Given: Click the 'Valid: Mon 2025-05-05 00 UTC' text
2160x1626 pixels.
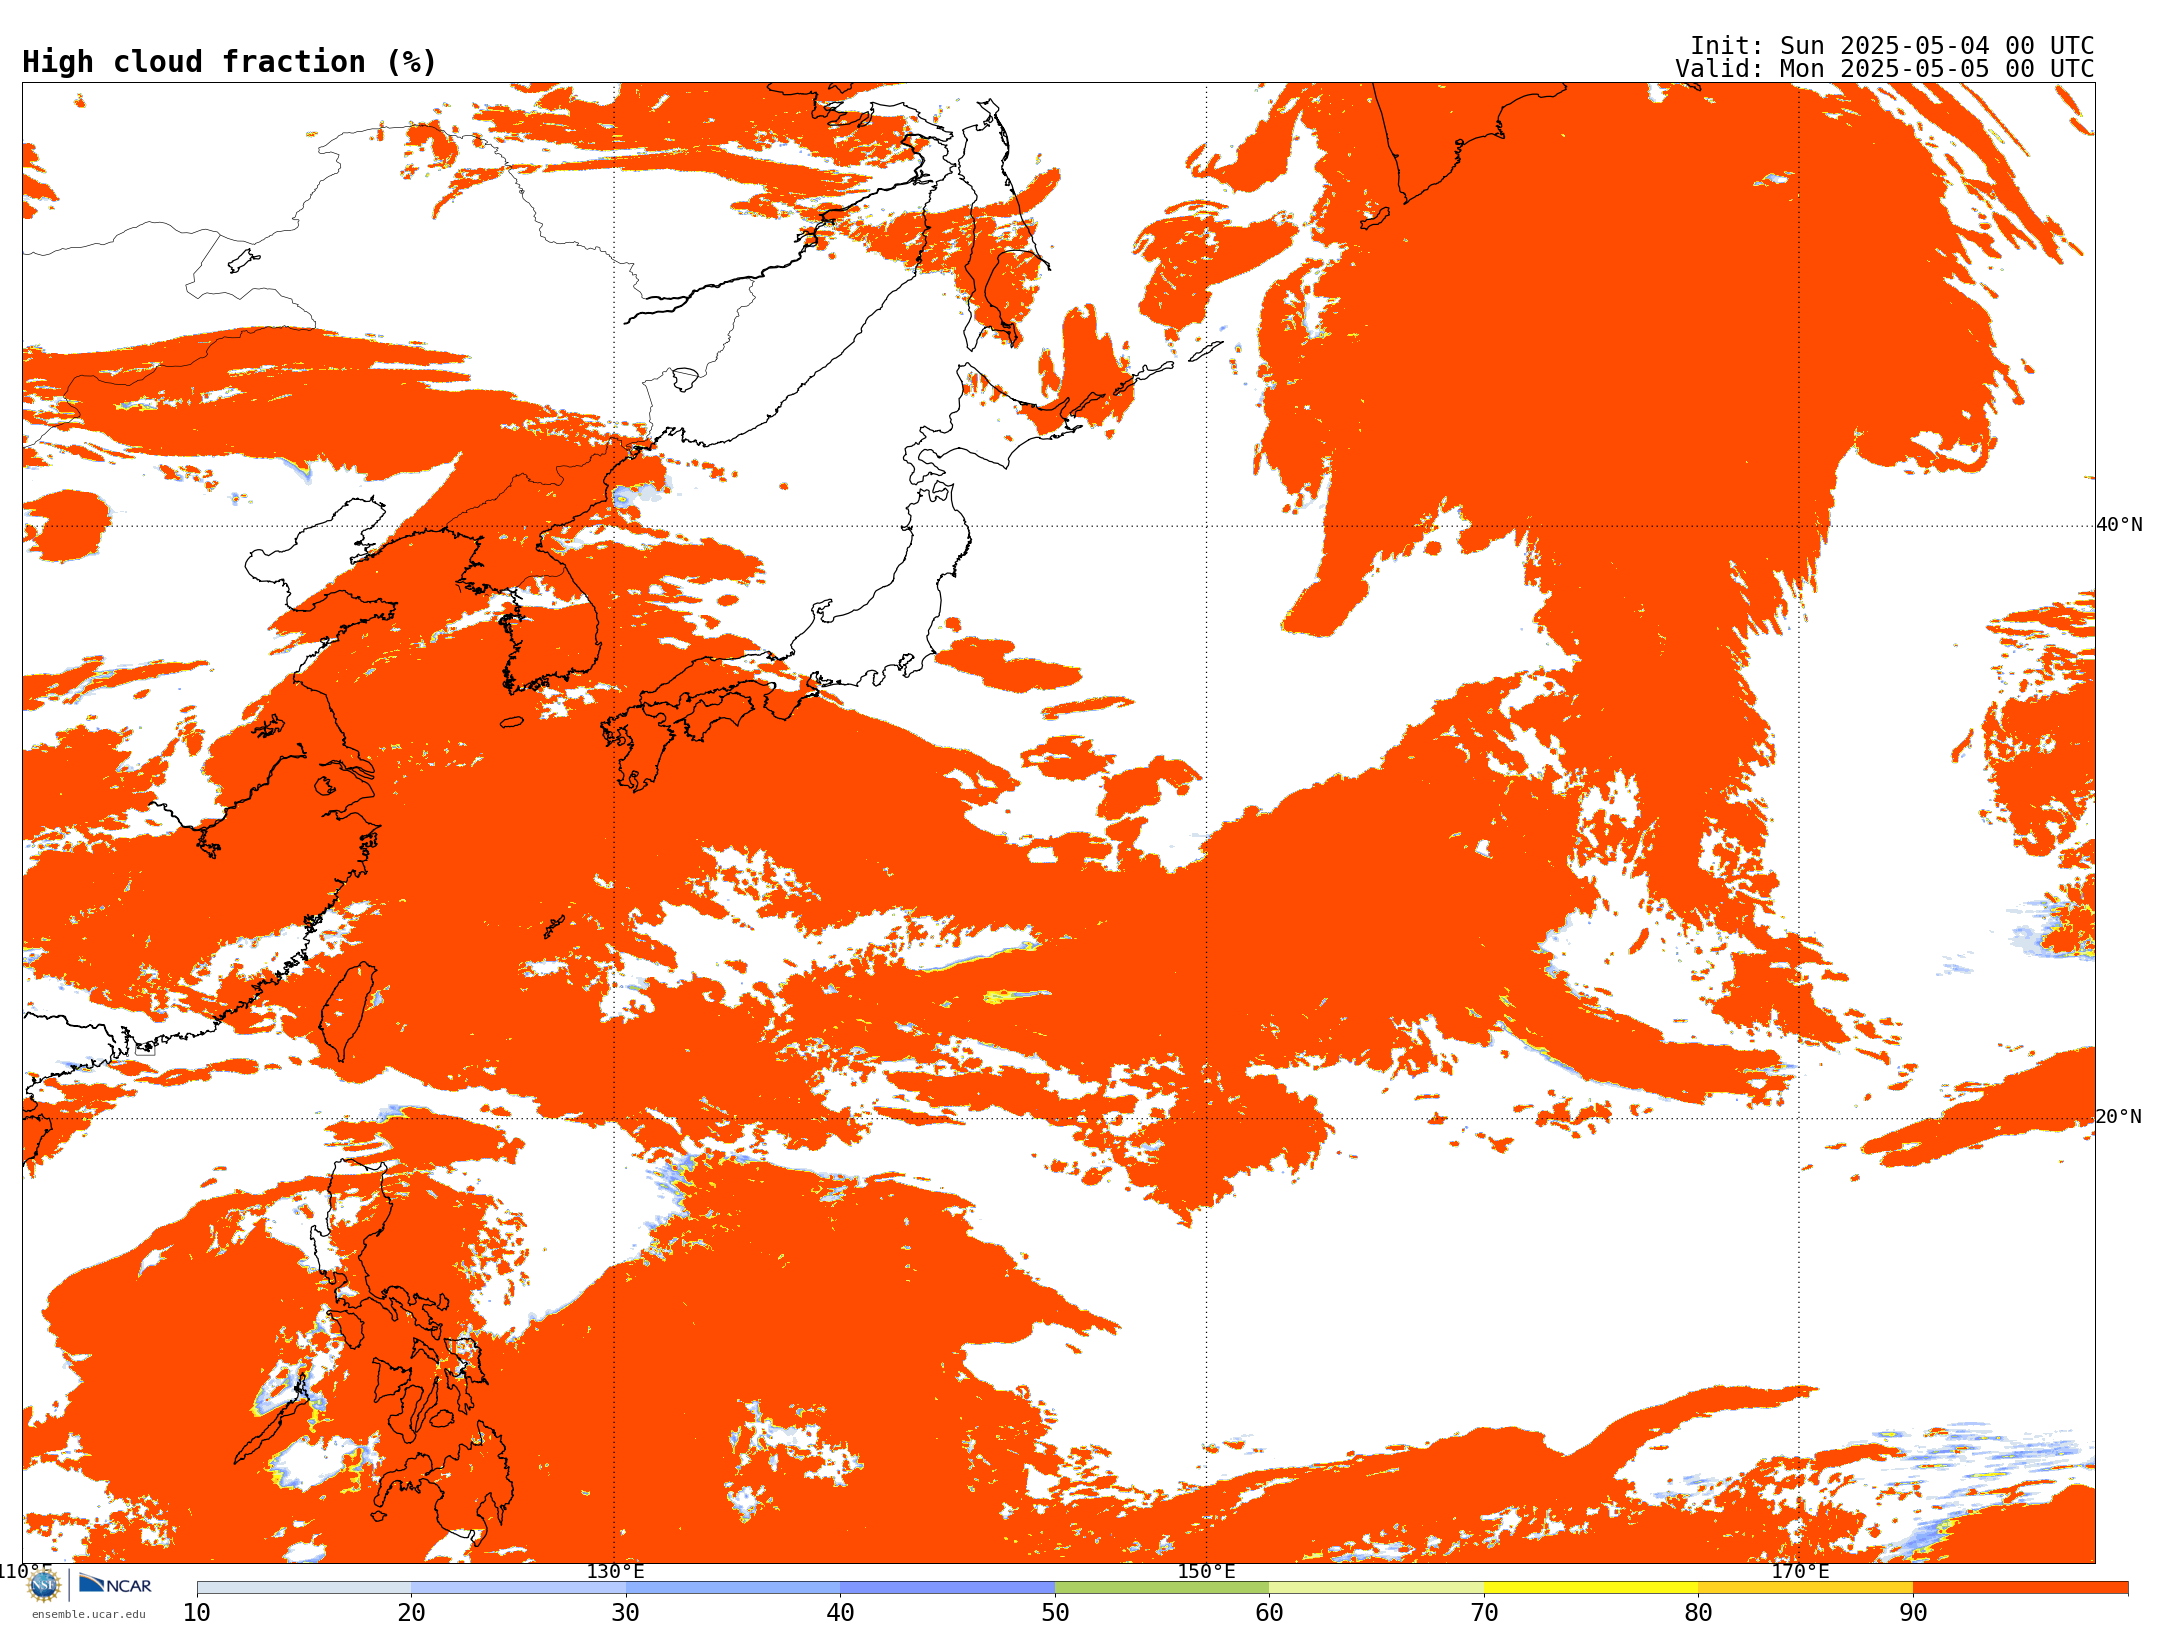Looking at the screenshot, I should [1884, 69].
